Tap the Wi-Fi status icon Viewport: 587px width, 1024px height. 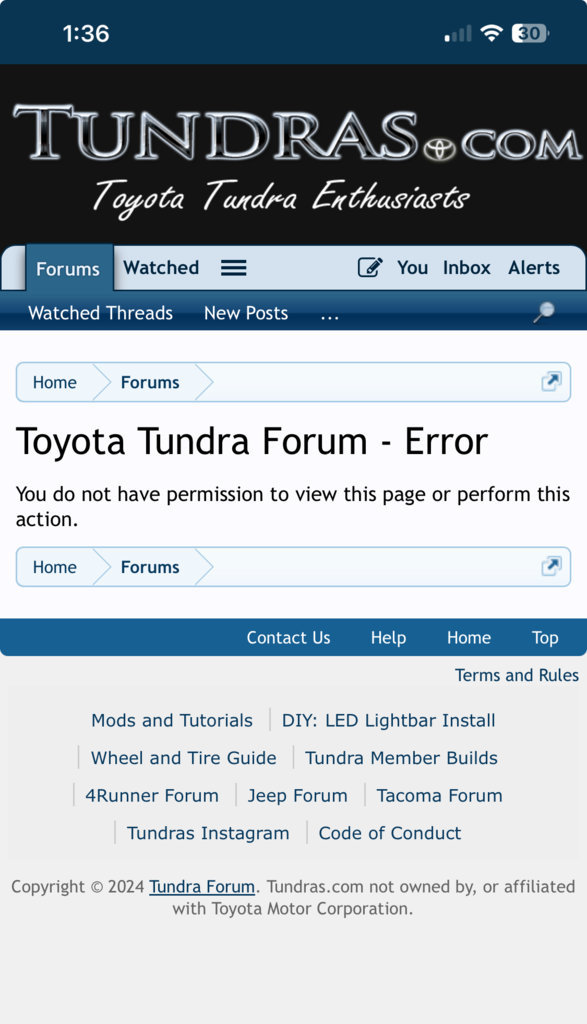click(x=491, y=33)
